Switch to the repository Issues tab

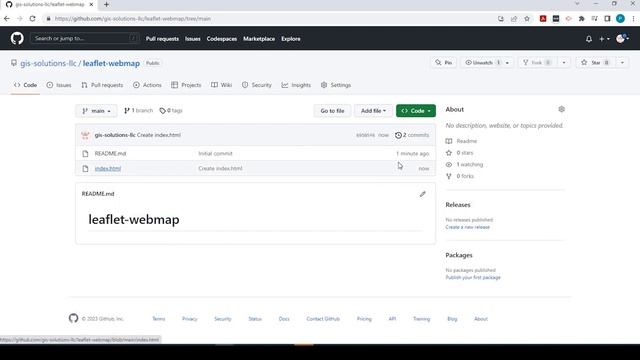coord(59,85)
